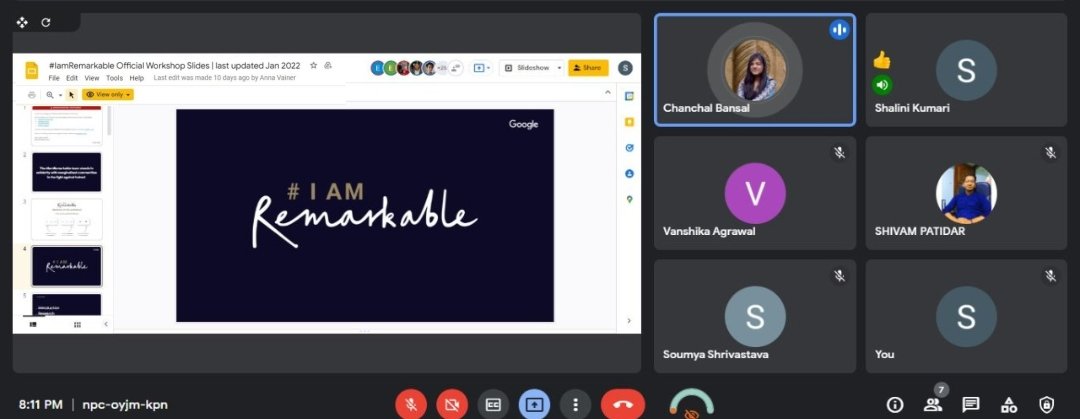Open the Tools menu
1080x419 pixels.
click(x=114, y=78)
